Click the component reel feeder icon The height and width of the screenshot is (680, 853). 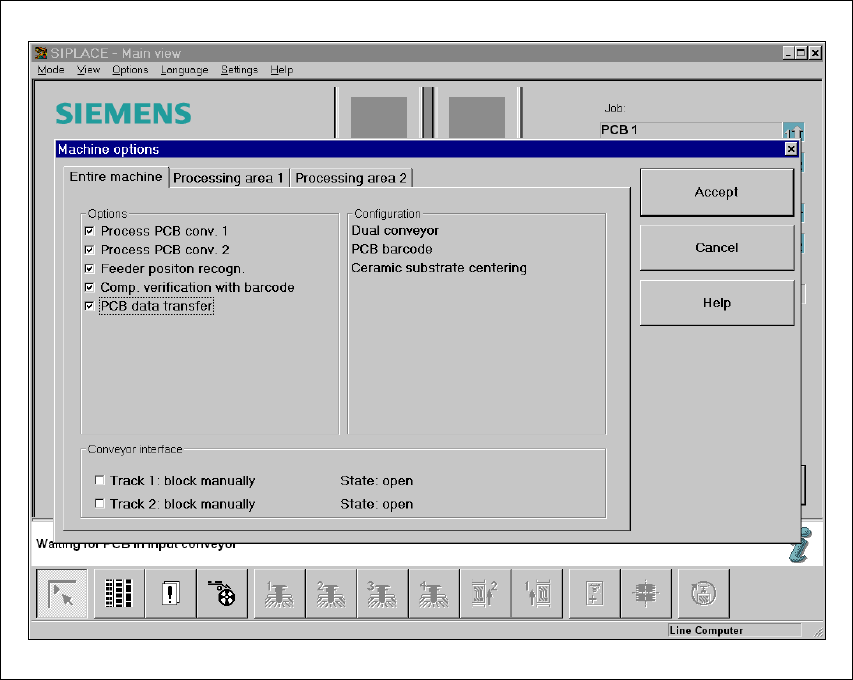point(221,594)
